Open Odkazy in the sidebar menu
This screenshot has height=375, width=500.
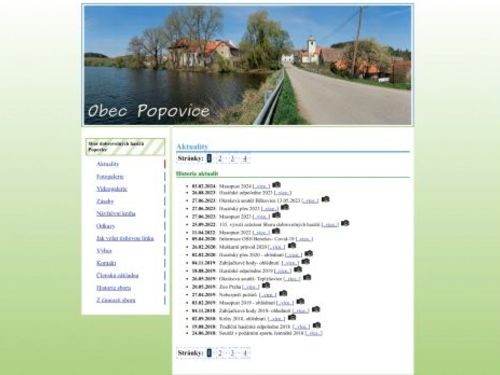click(x=106, y=226)
